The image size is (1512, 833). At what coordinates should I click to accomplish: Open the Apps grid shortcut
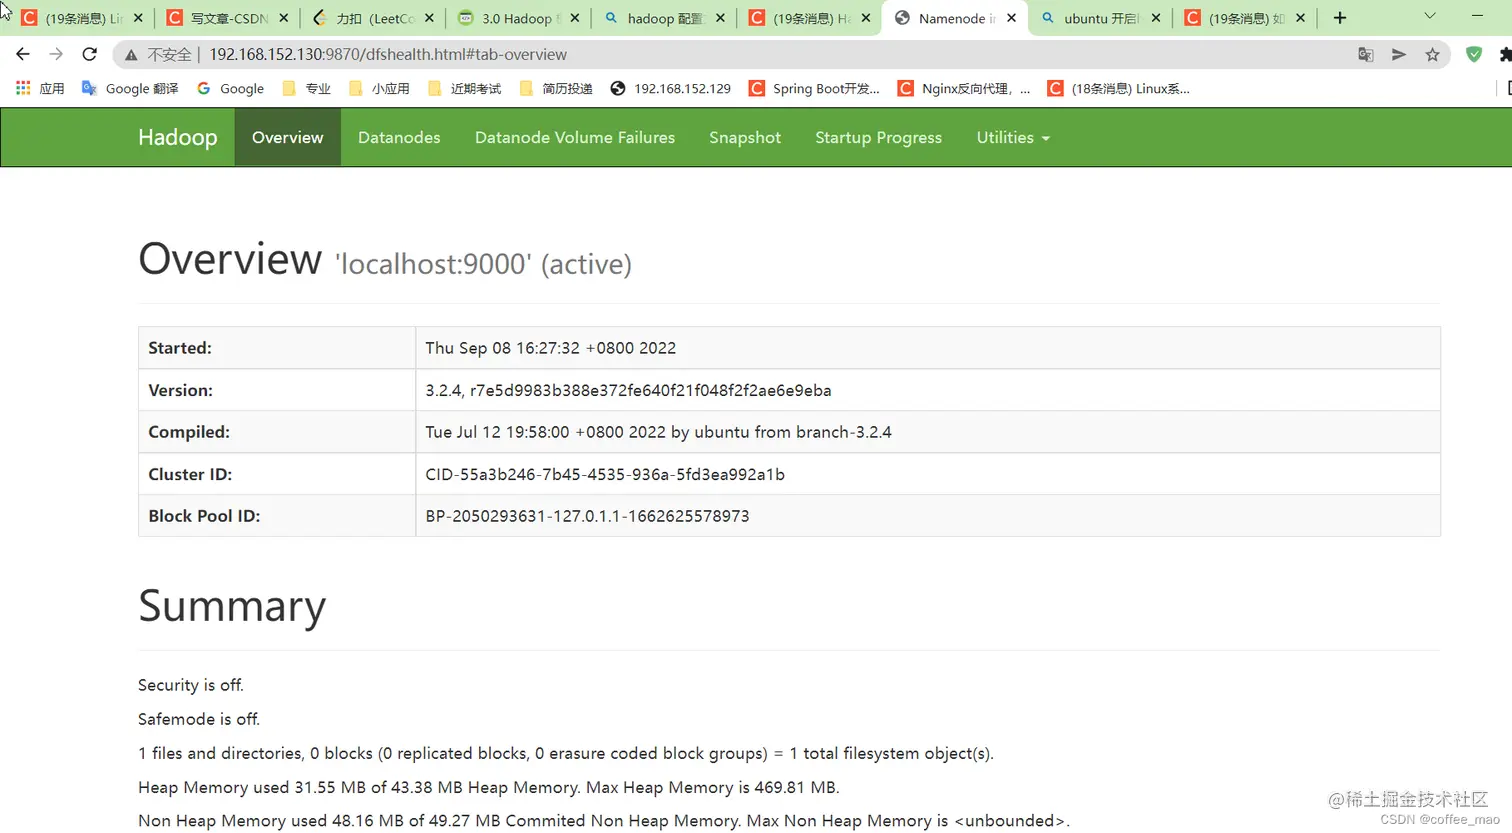[41, 89]
